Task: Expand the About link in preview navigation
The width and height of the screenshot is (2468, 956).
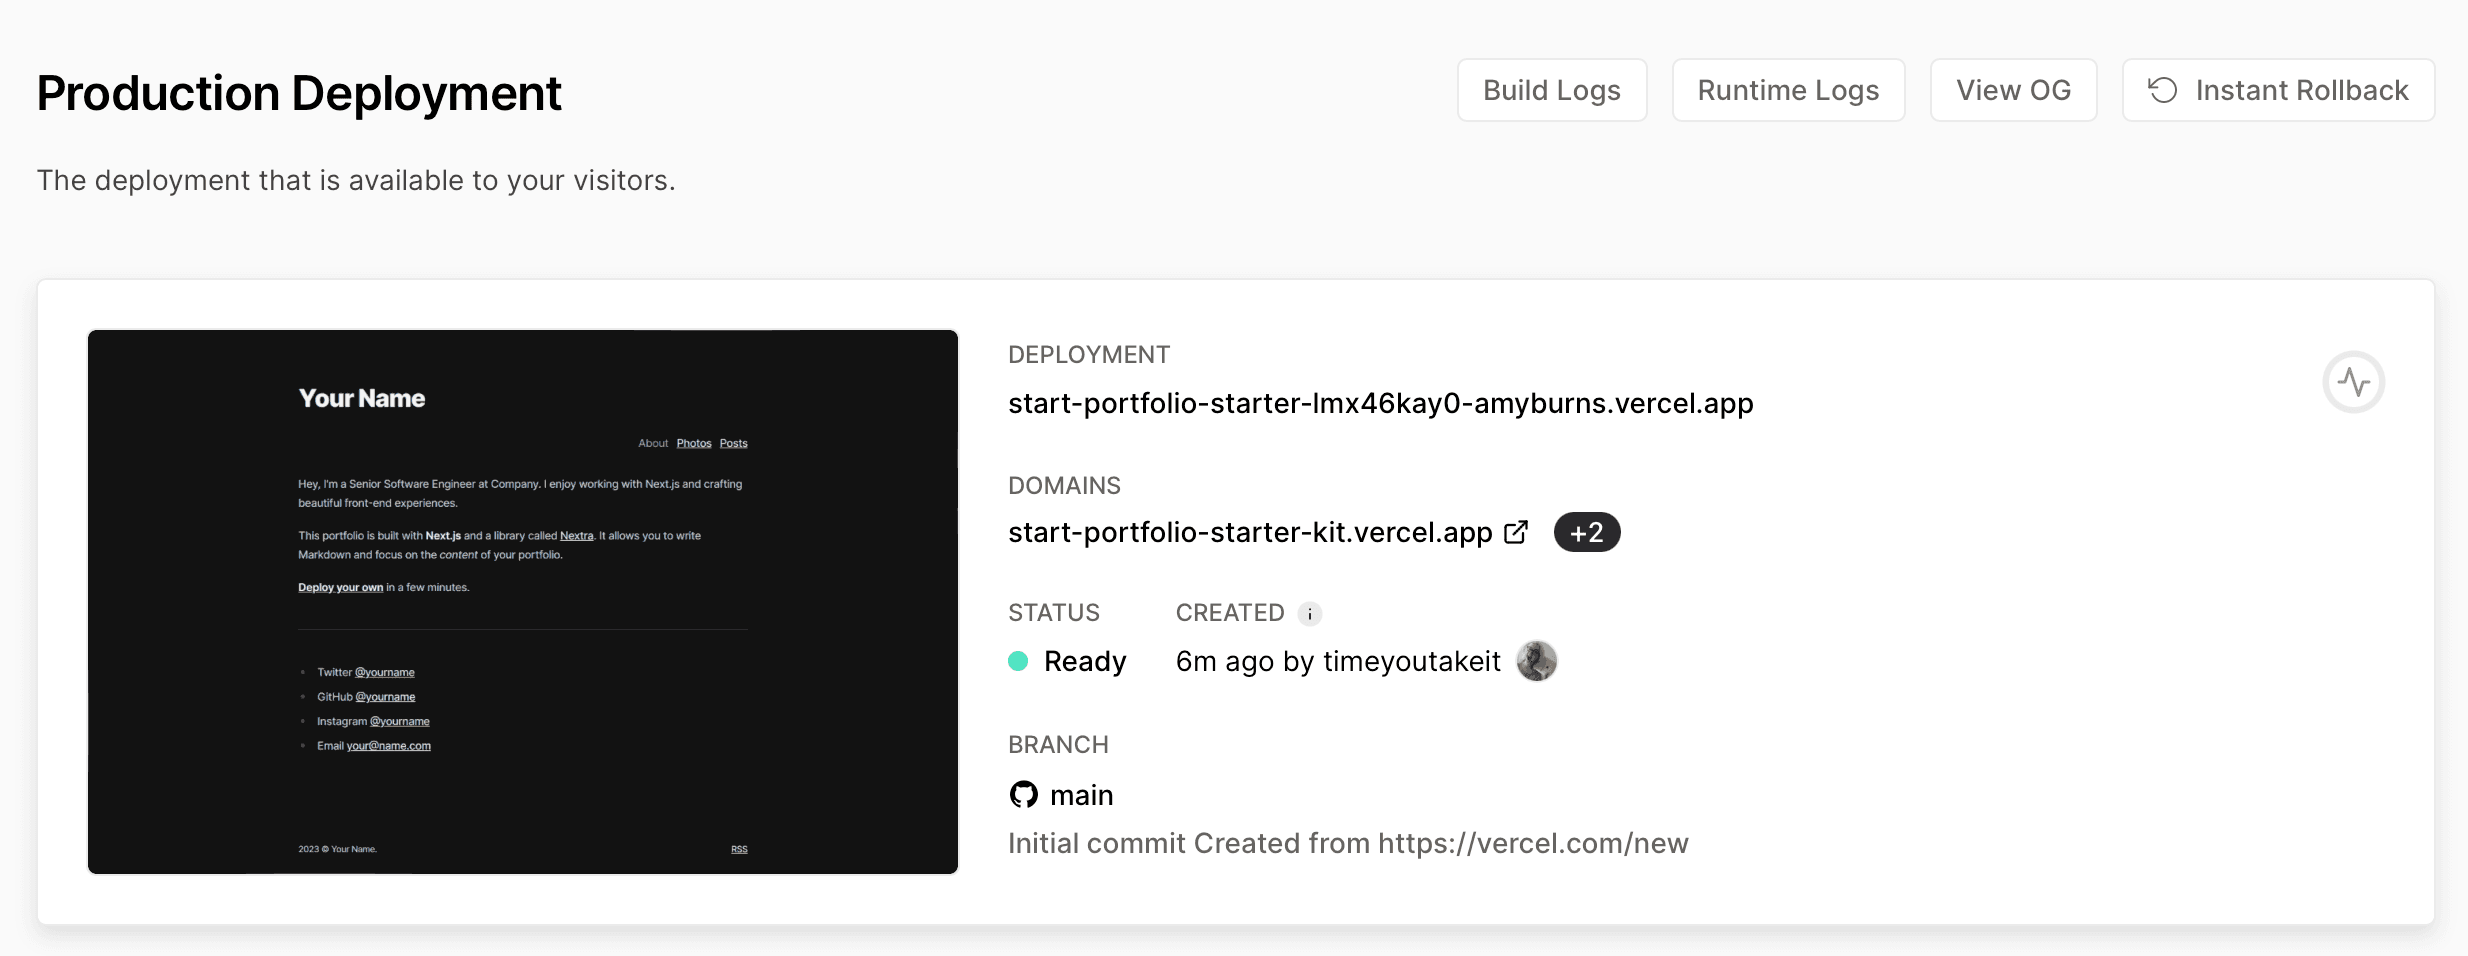Action: tap(654, 442)
